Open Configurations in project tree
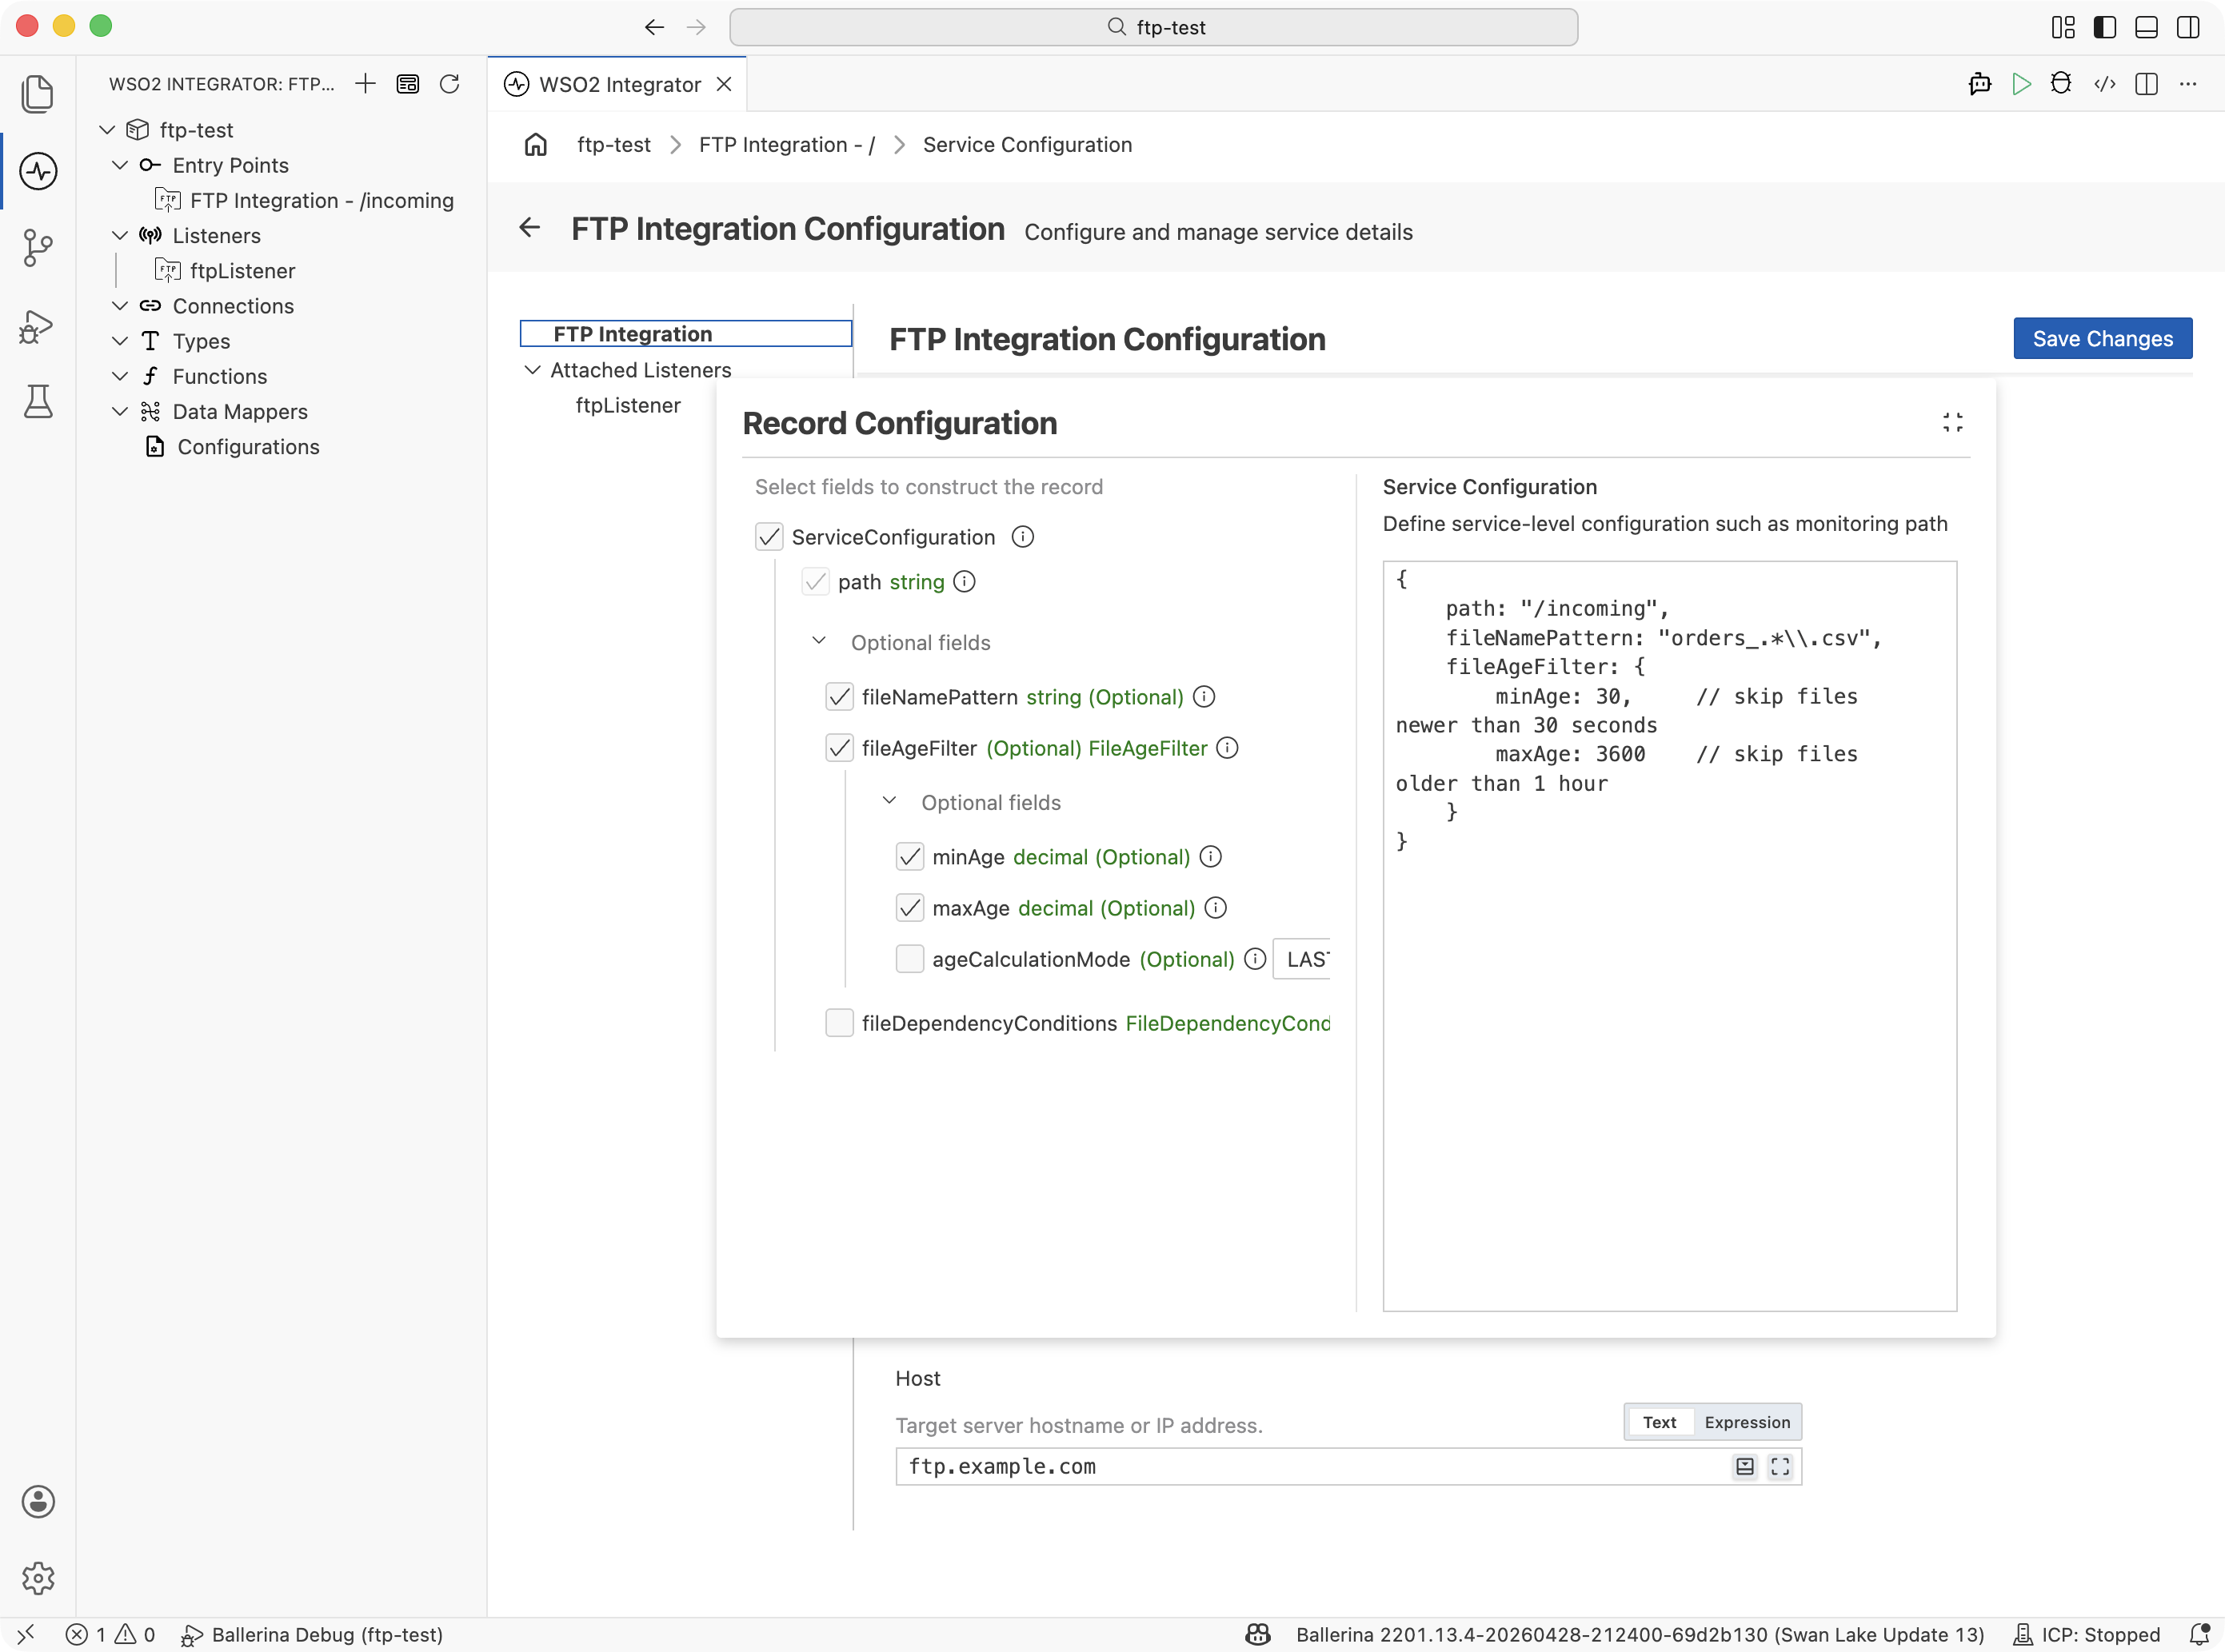Viewport: 2225px width, 1652px height. click(248, 447)
